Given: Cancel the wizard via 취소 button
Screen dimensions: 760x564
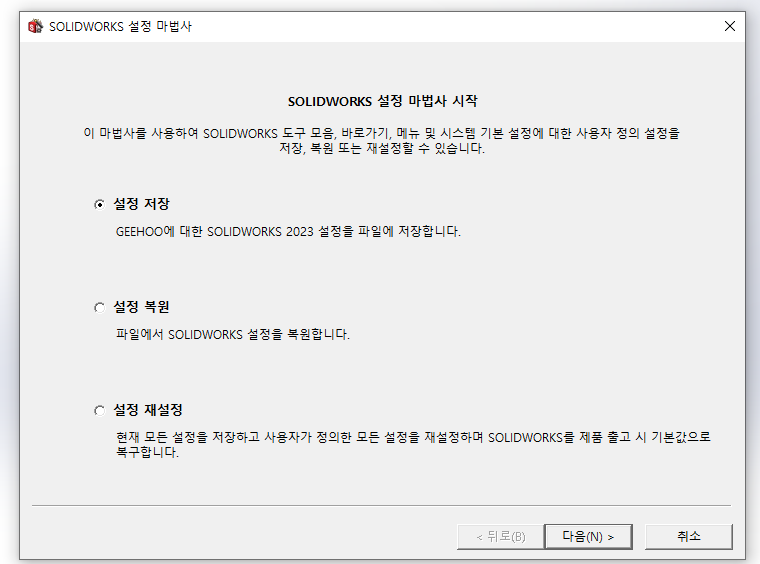Looking at the screenshot, I should coord(688,536).
